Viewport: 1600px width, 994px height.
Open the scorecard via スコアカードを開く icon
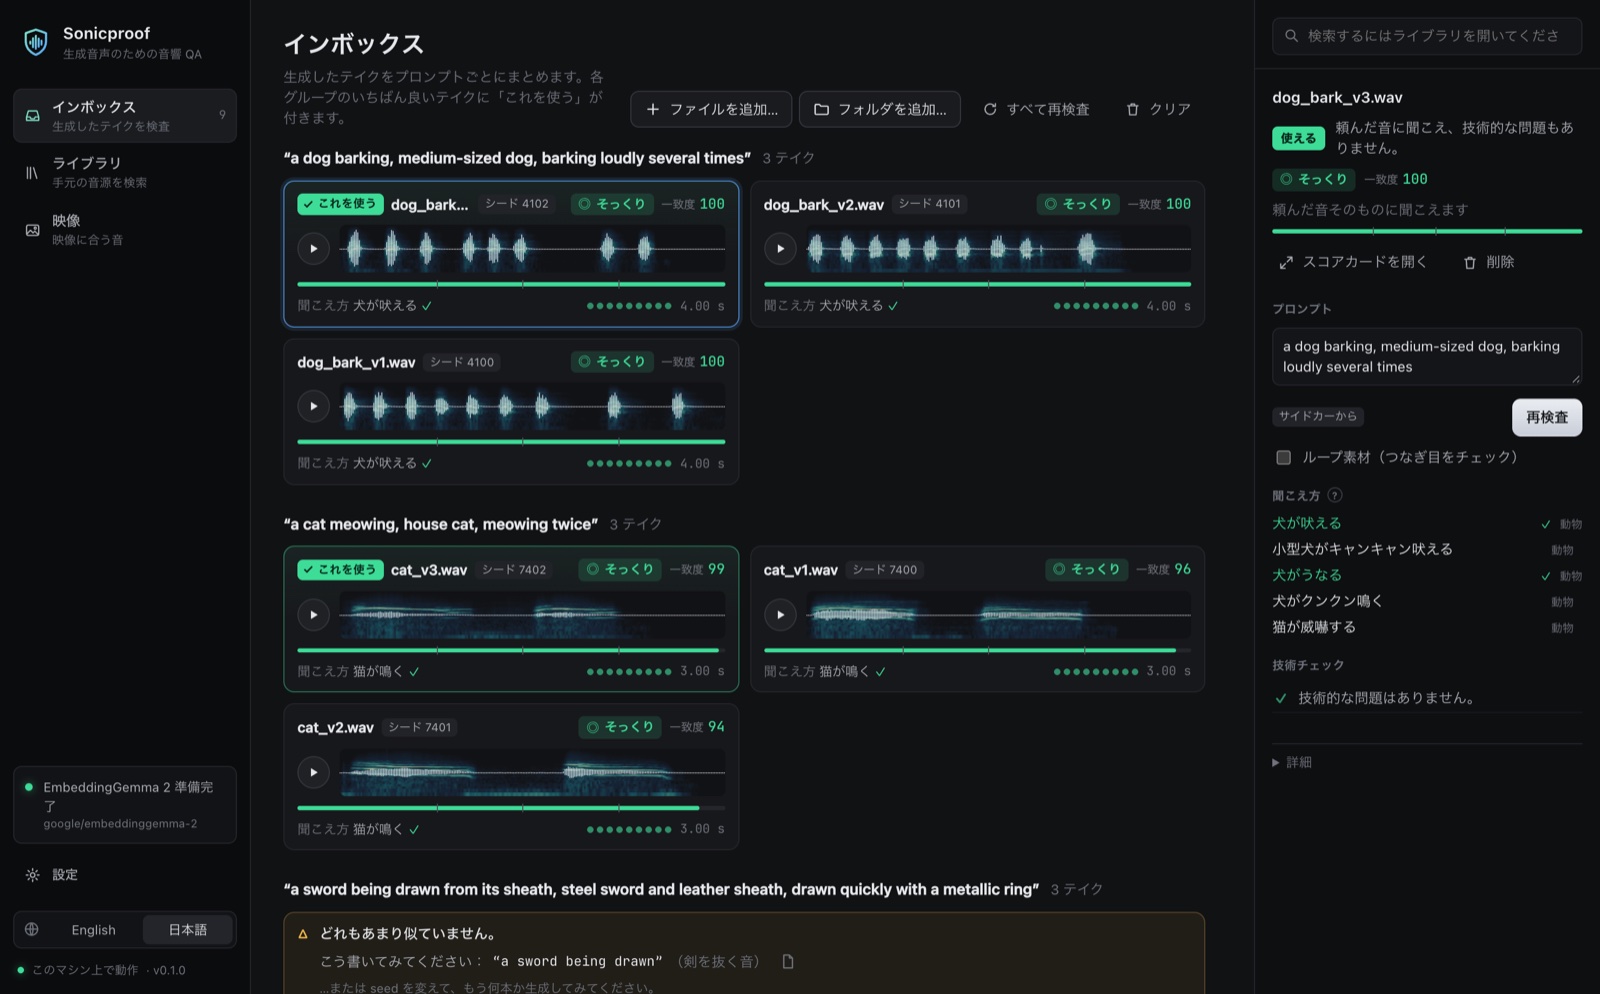pos(1286,263)
